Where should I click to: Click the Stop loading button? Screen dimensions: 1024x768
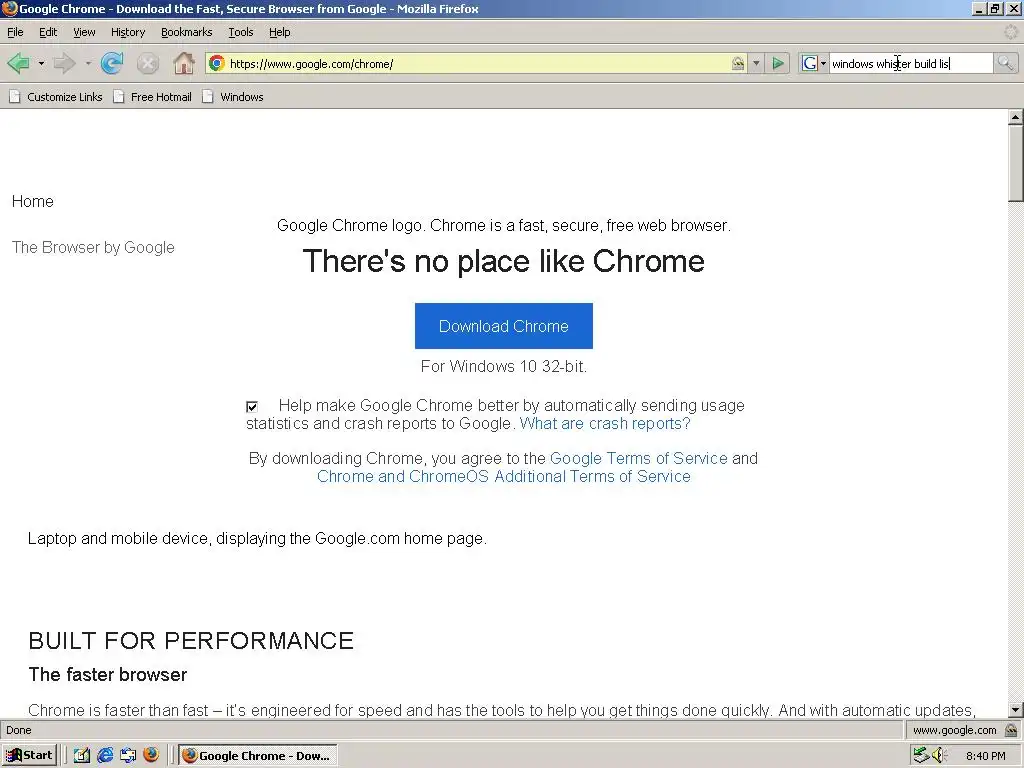point(148,63)
